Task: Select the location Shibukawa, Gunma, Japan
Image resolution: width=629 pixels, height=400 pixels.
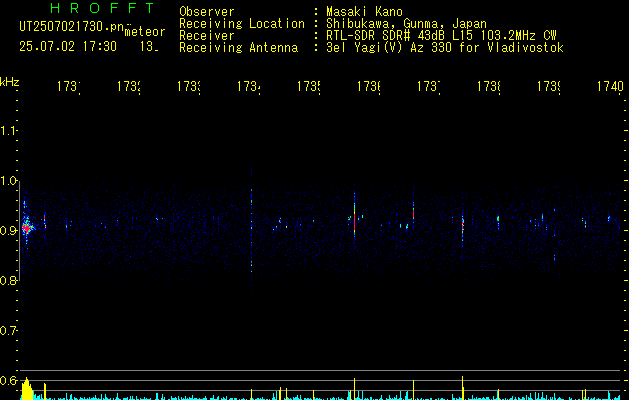Action: pyautogui.click(x=406, y=24)
